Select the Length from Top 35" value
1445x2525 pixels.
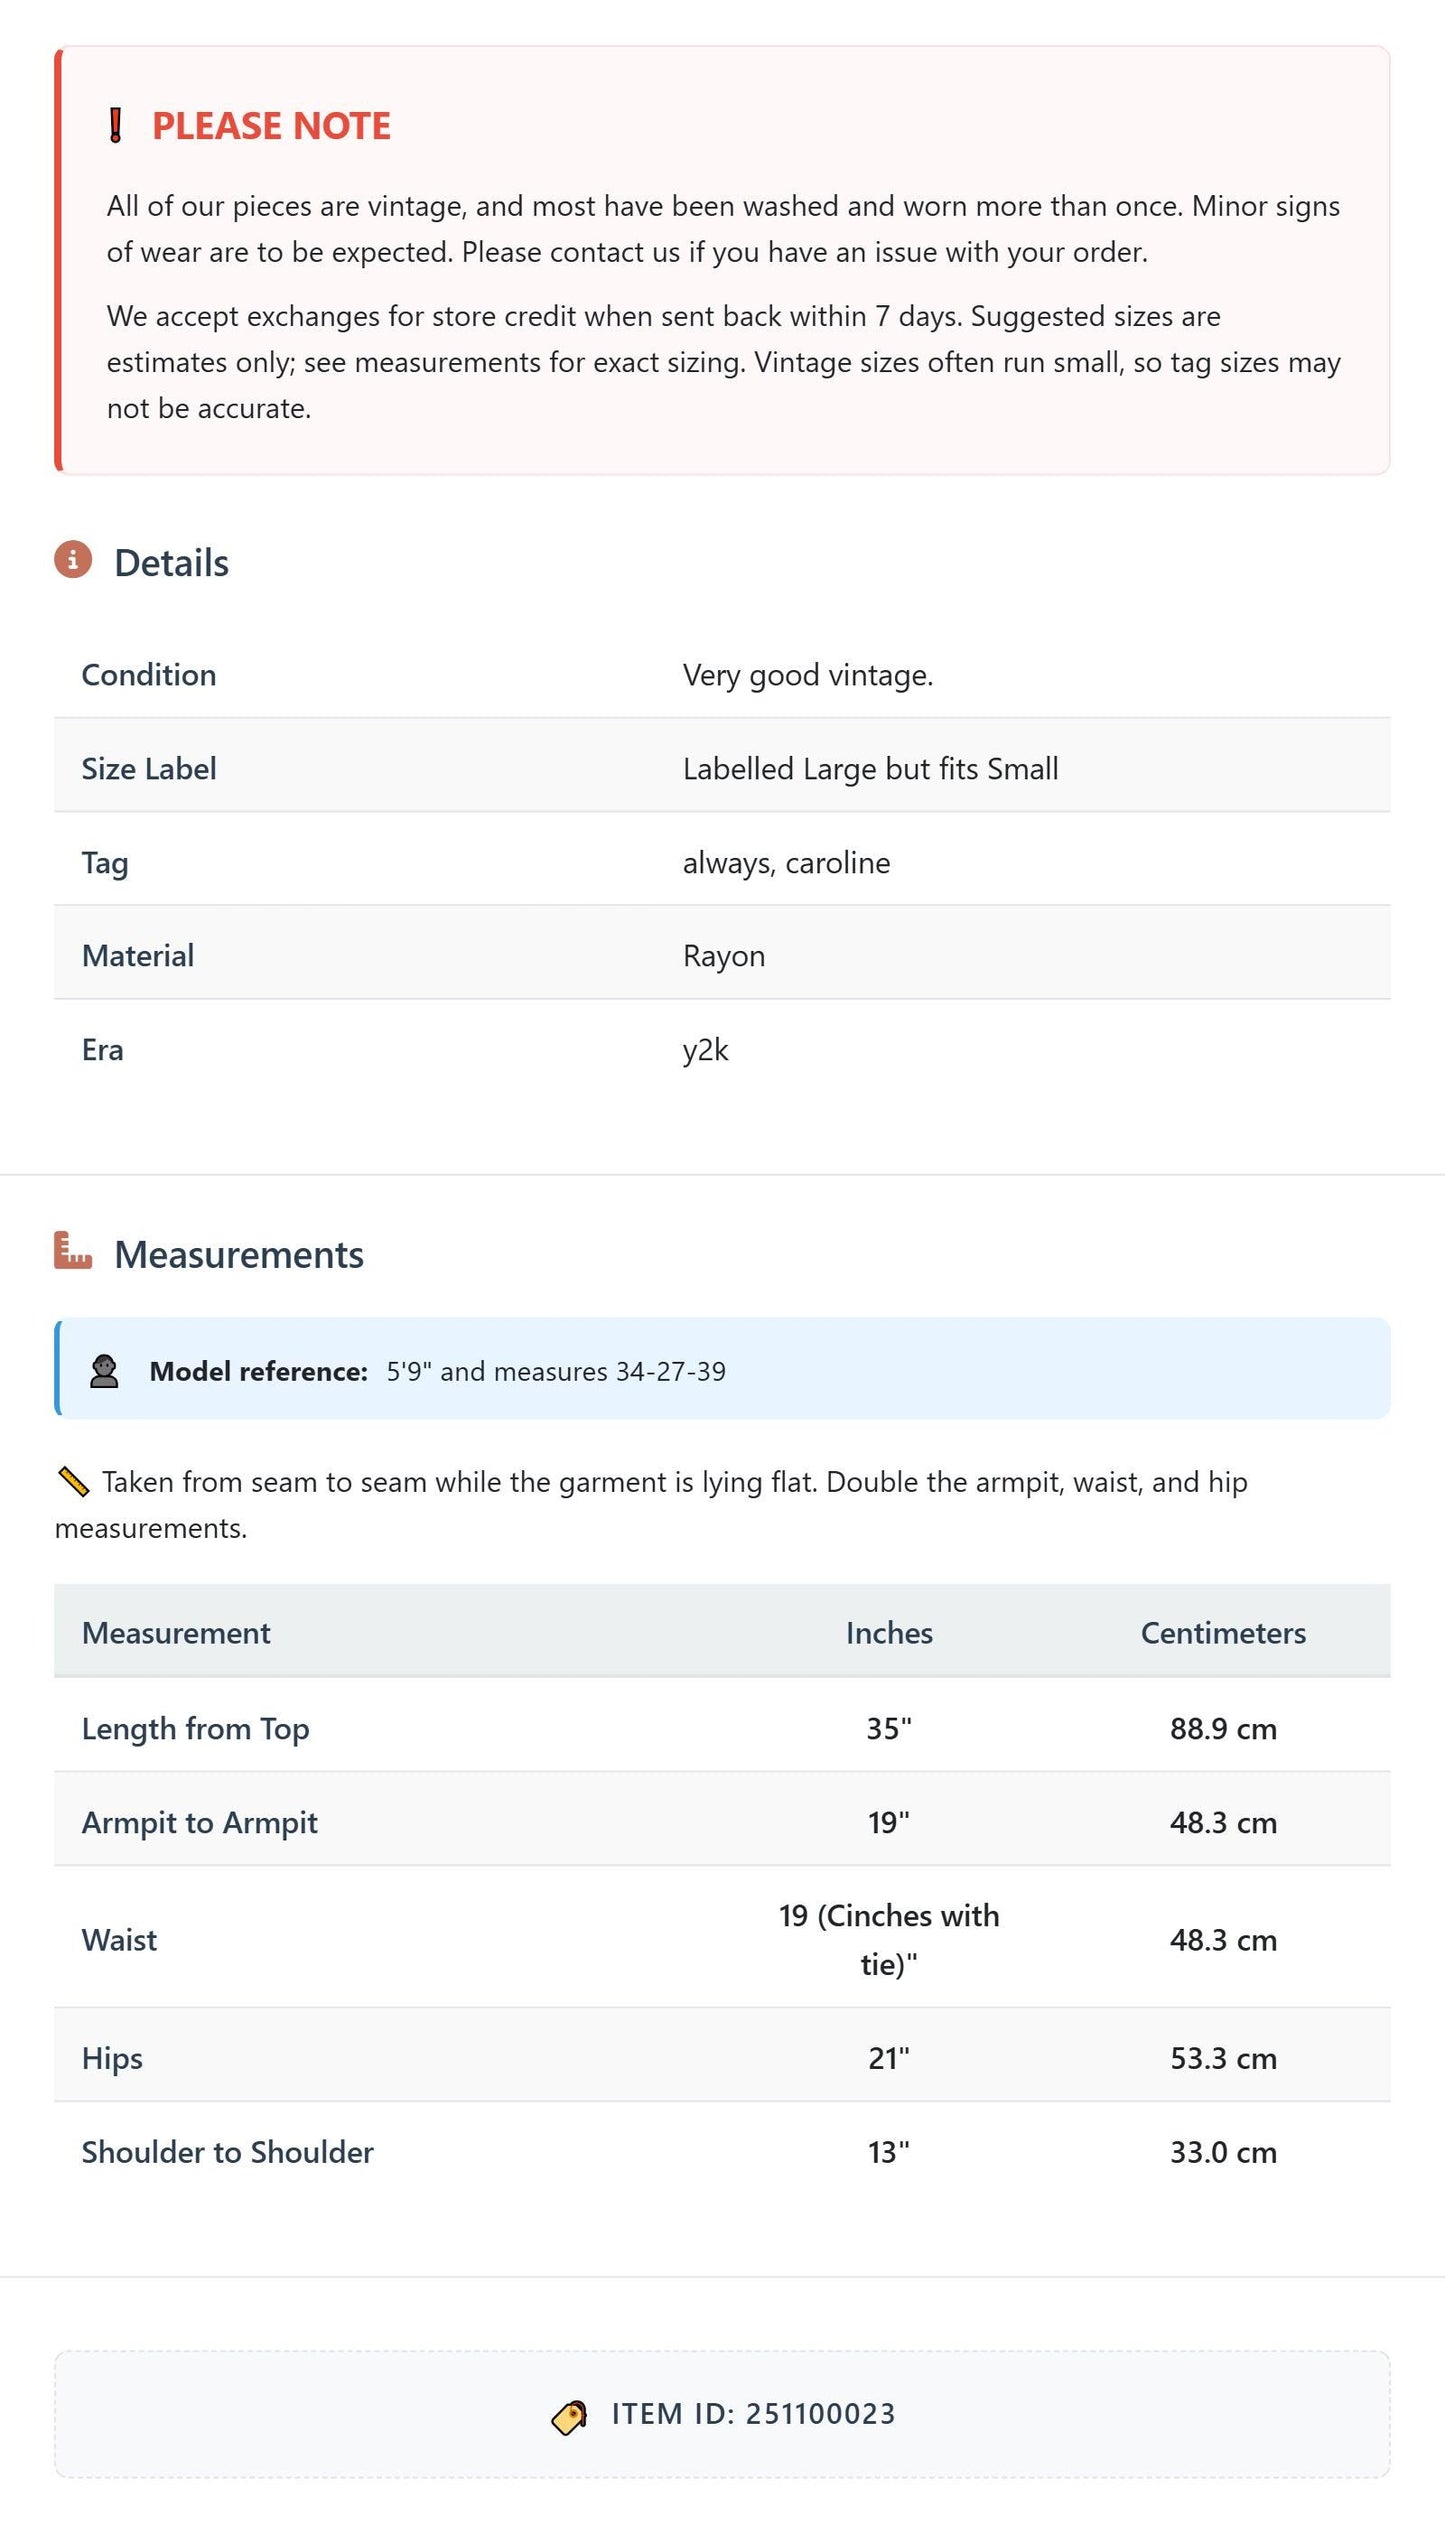tap(889, 1729)
